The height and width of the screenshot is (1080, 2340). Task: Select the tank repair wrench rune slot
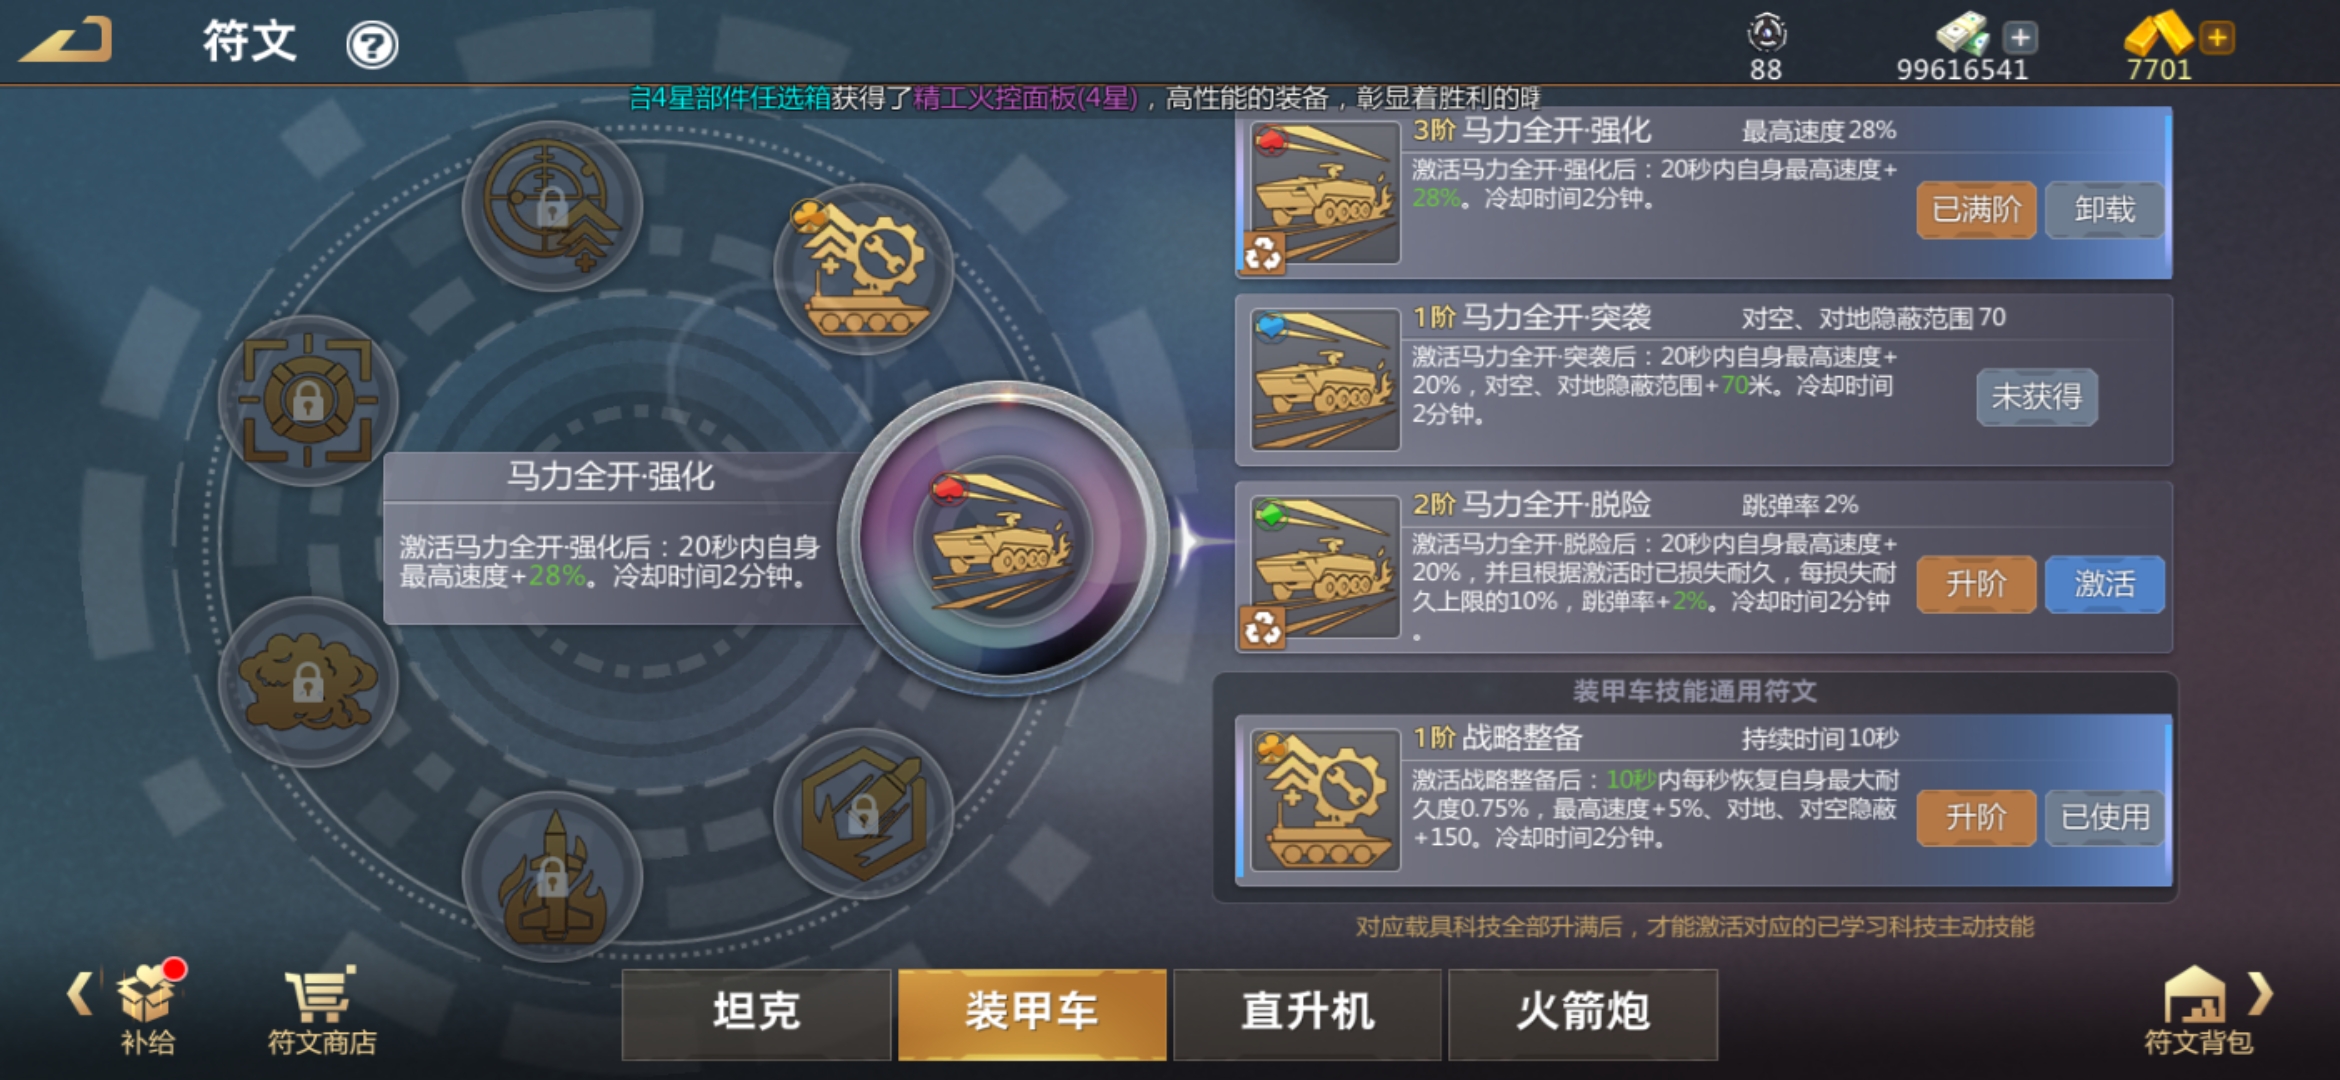click(864, 269)
